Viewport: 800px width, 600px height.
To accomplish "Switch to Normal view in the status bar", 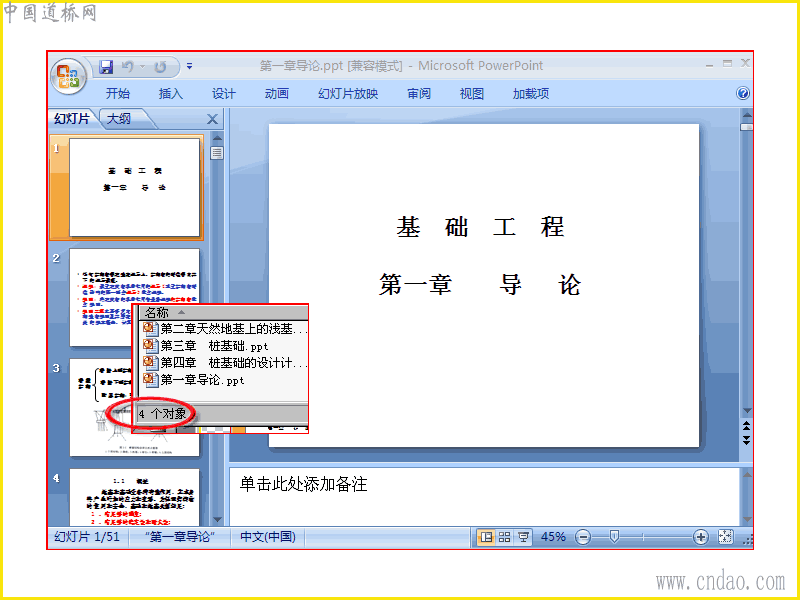I will point(486,537).
